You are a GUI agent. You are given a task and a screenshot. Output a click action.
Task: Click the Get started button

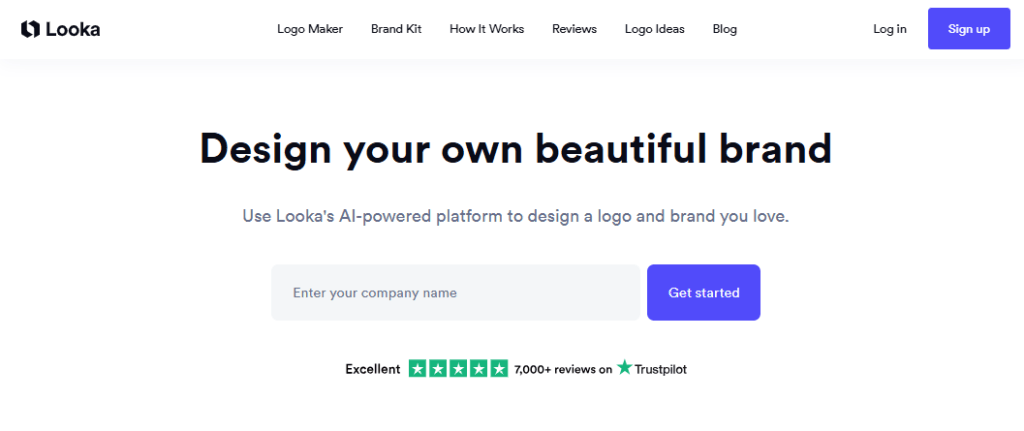(x=703, y=293)
